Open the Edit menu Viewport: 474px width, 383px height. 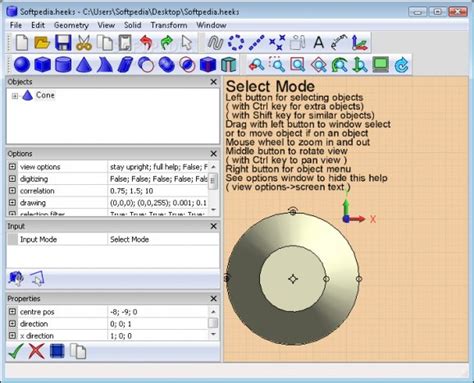[38, 25]
